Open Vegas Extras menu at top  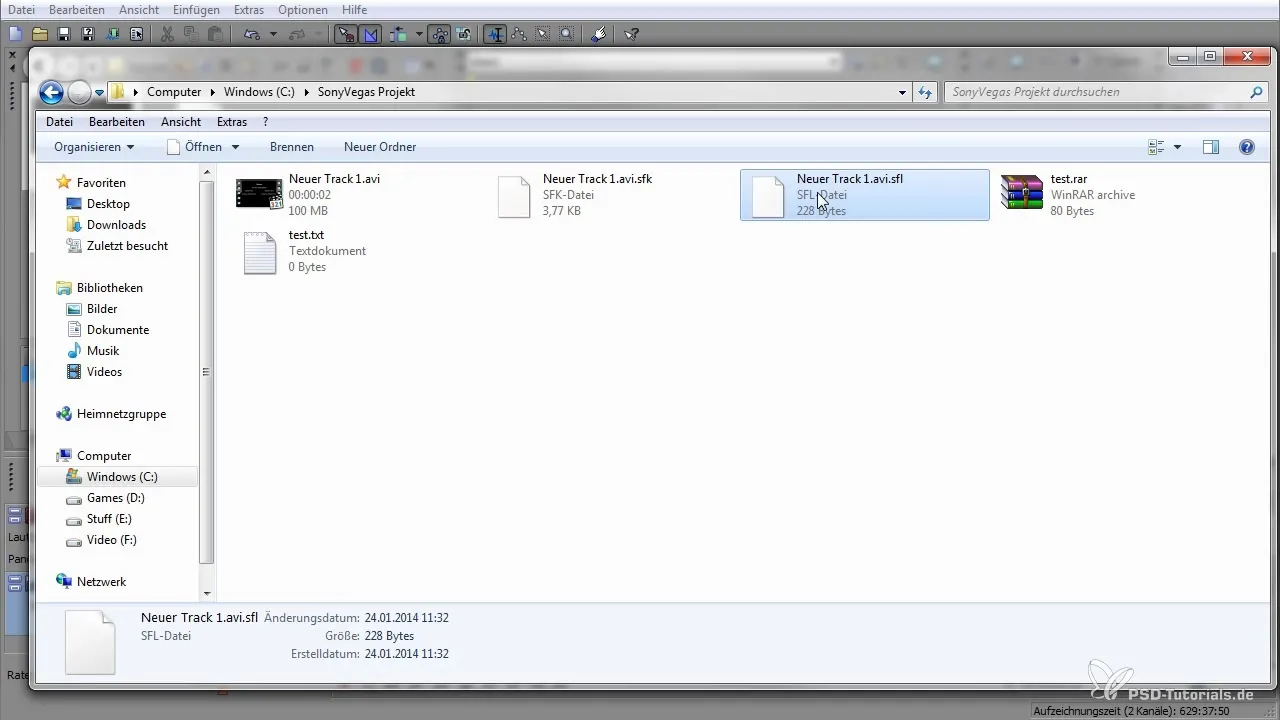point(247,9)
